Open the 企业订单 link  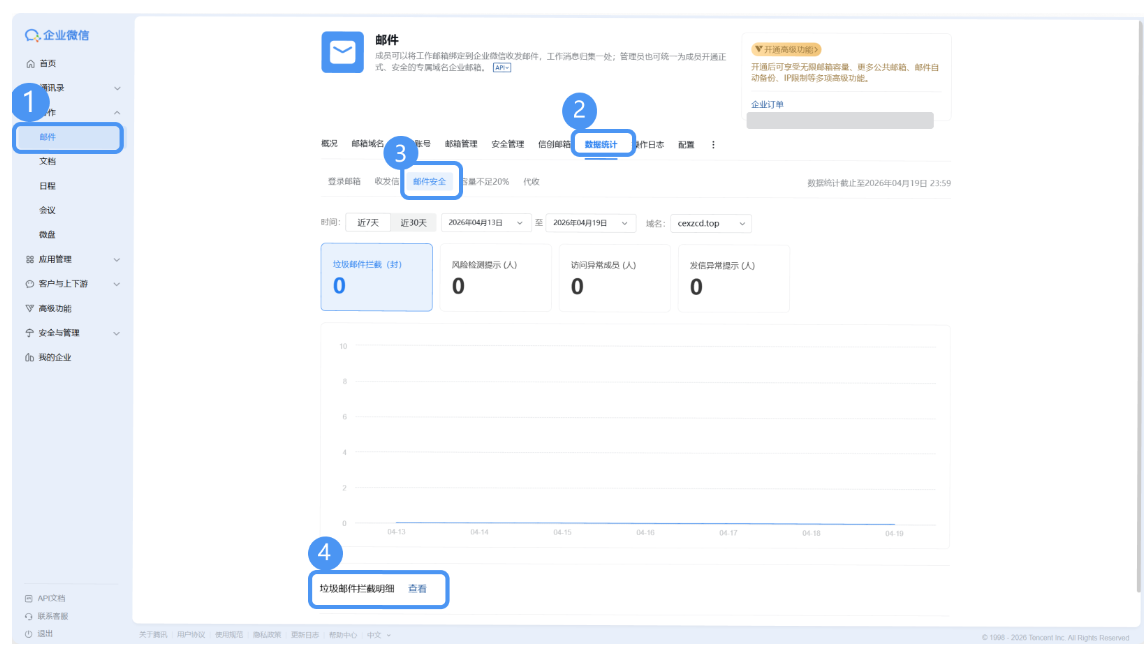(x=768, y=105)
